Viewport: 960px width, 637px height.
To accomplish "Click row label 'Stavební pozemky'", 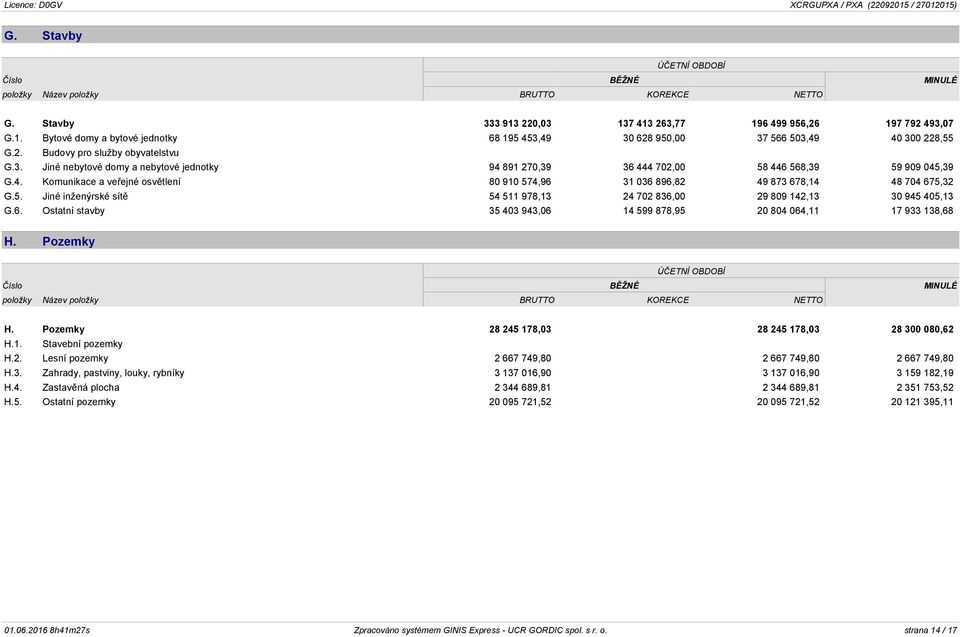I will 82,344.
